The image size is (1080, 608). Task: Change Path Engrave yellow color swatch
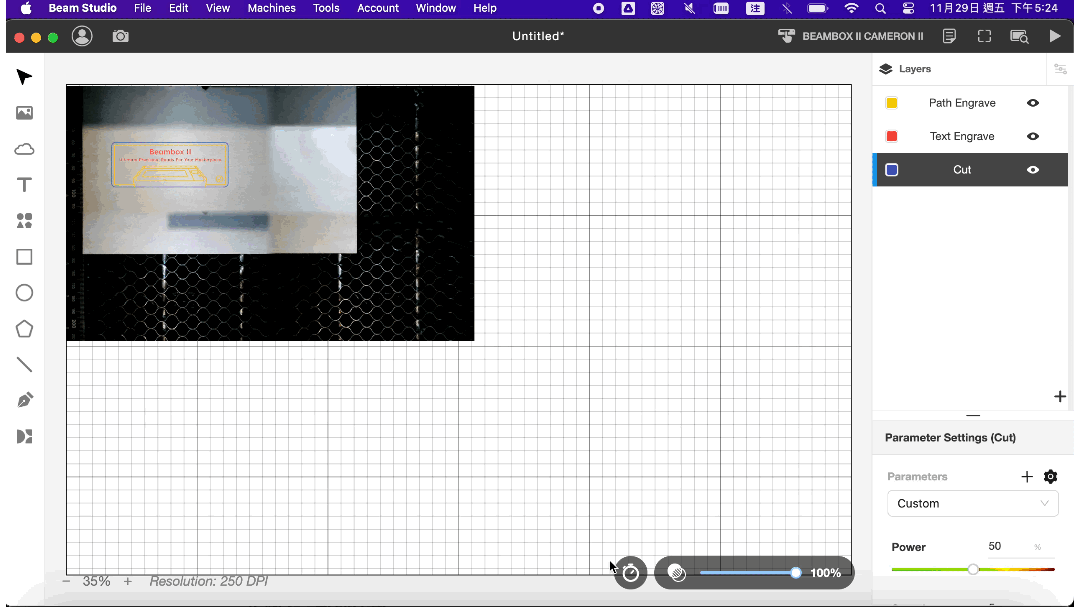tap(891, 103)
